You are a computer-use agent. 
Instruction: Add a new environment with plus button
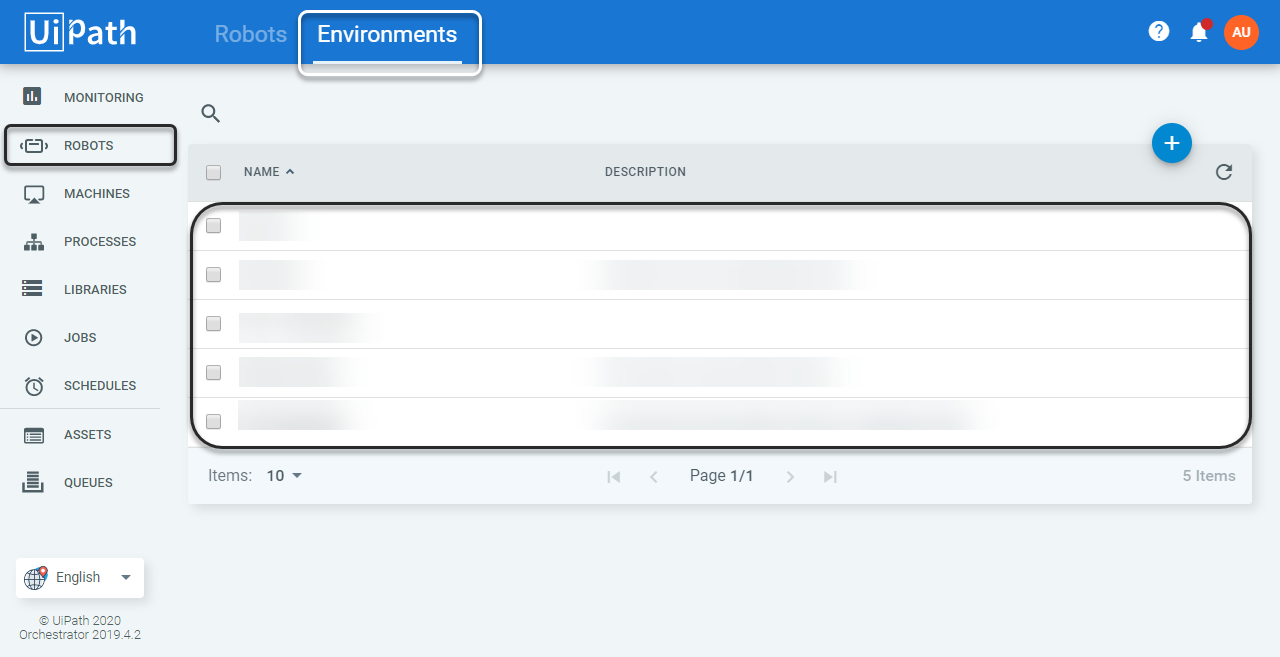(x=1172, y=143)
